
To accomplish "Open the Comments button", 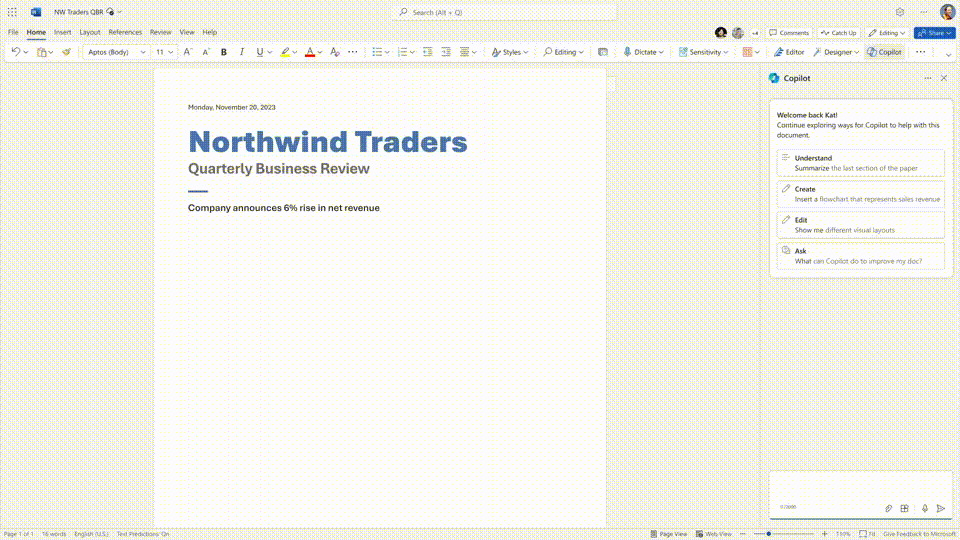I will click(789, 33).
